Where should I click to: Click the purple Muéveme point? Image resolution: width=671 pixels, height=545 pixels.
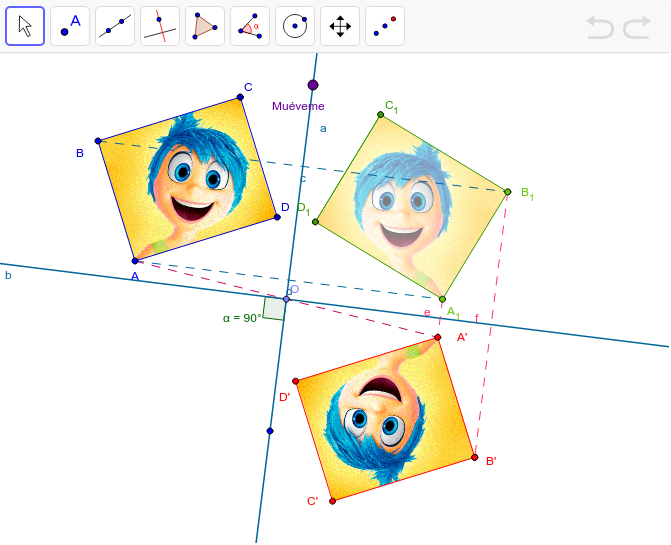point(313,85)
